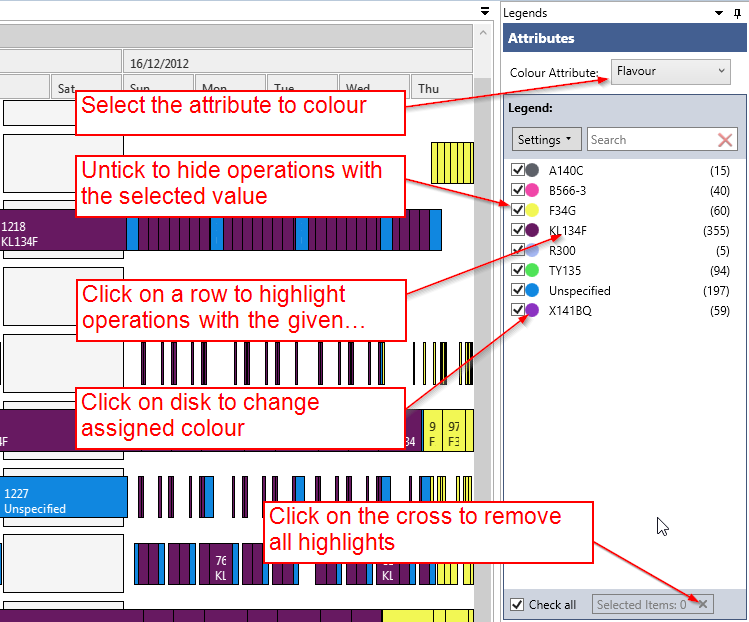Remove all highlights with the Selected Items cross
Screen dimensions: 749x622
702,604
